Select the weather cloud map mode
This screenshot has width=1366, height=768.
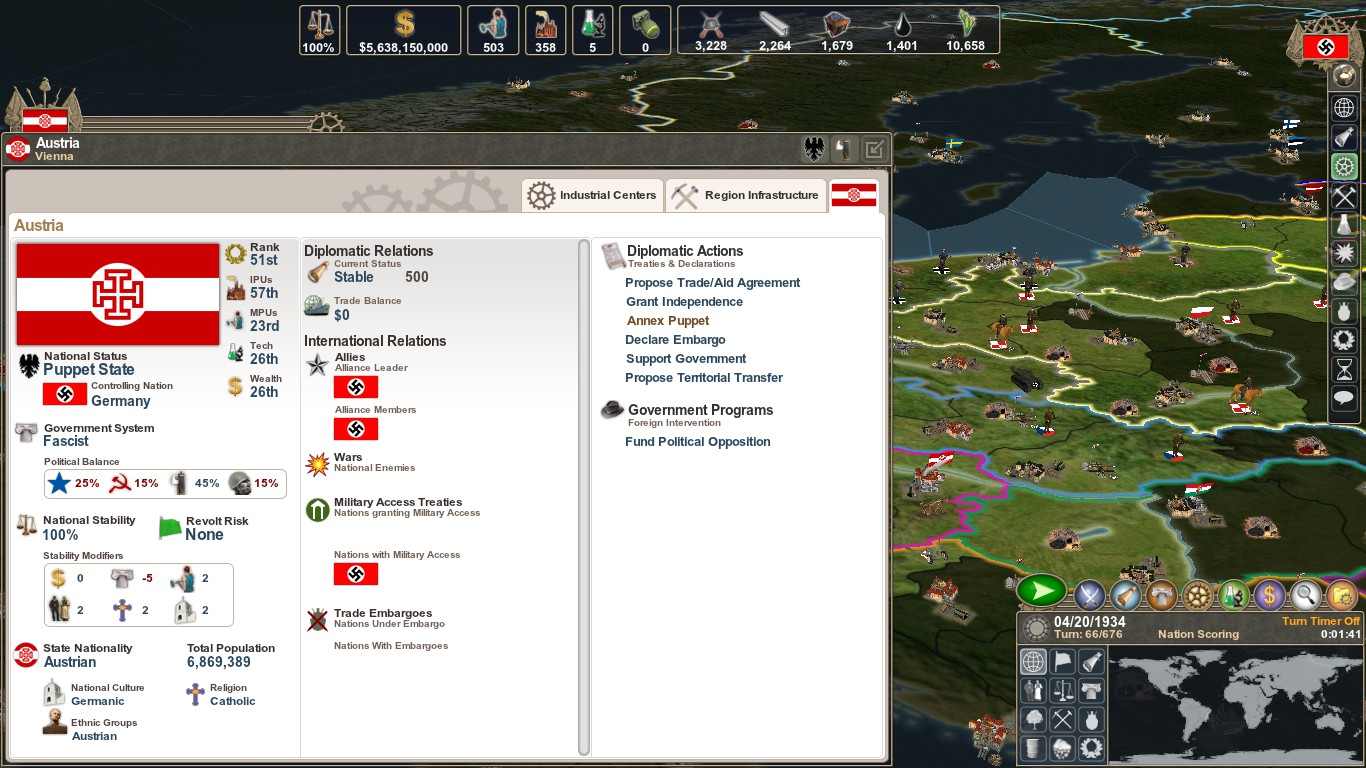coord(1062,748)
